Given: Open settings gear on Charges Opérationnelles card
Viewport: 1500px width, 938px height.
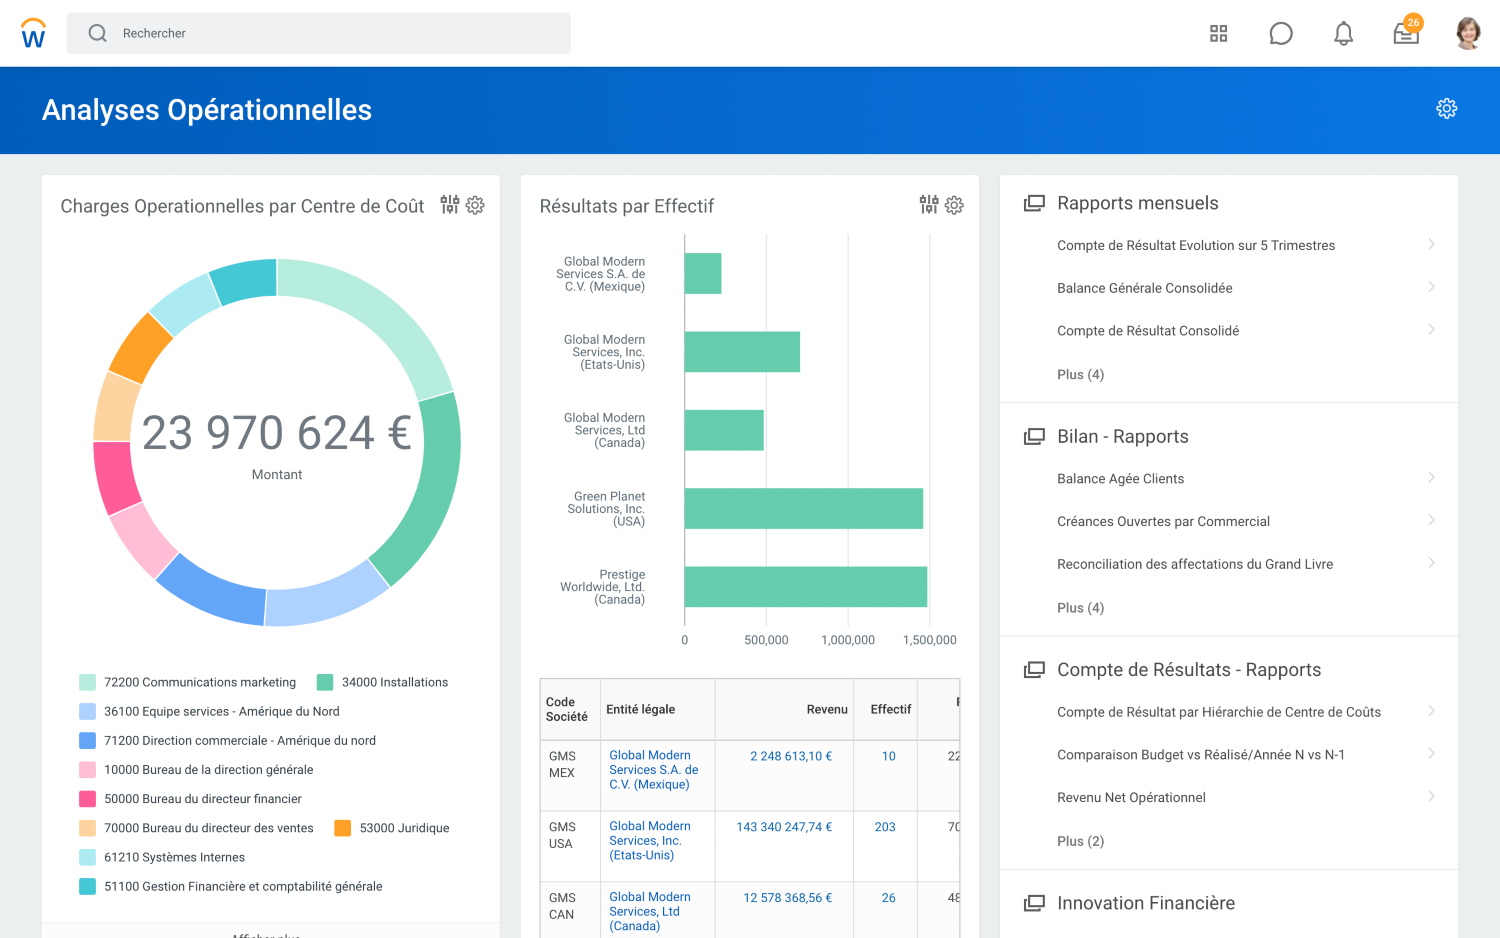Looking at the screenshot, I should pyautogui.click(x=475, y=204).
